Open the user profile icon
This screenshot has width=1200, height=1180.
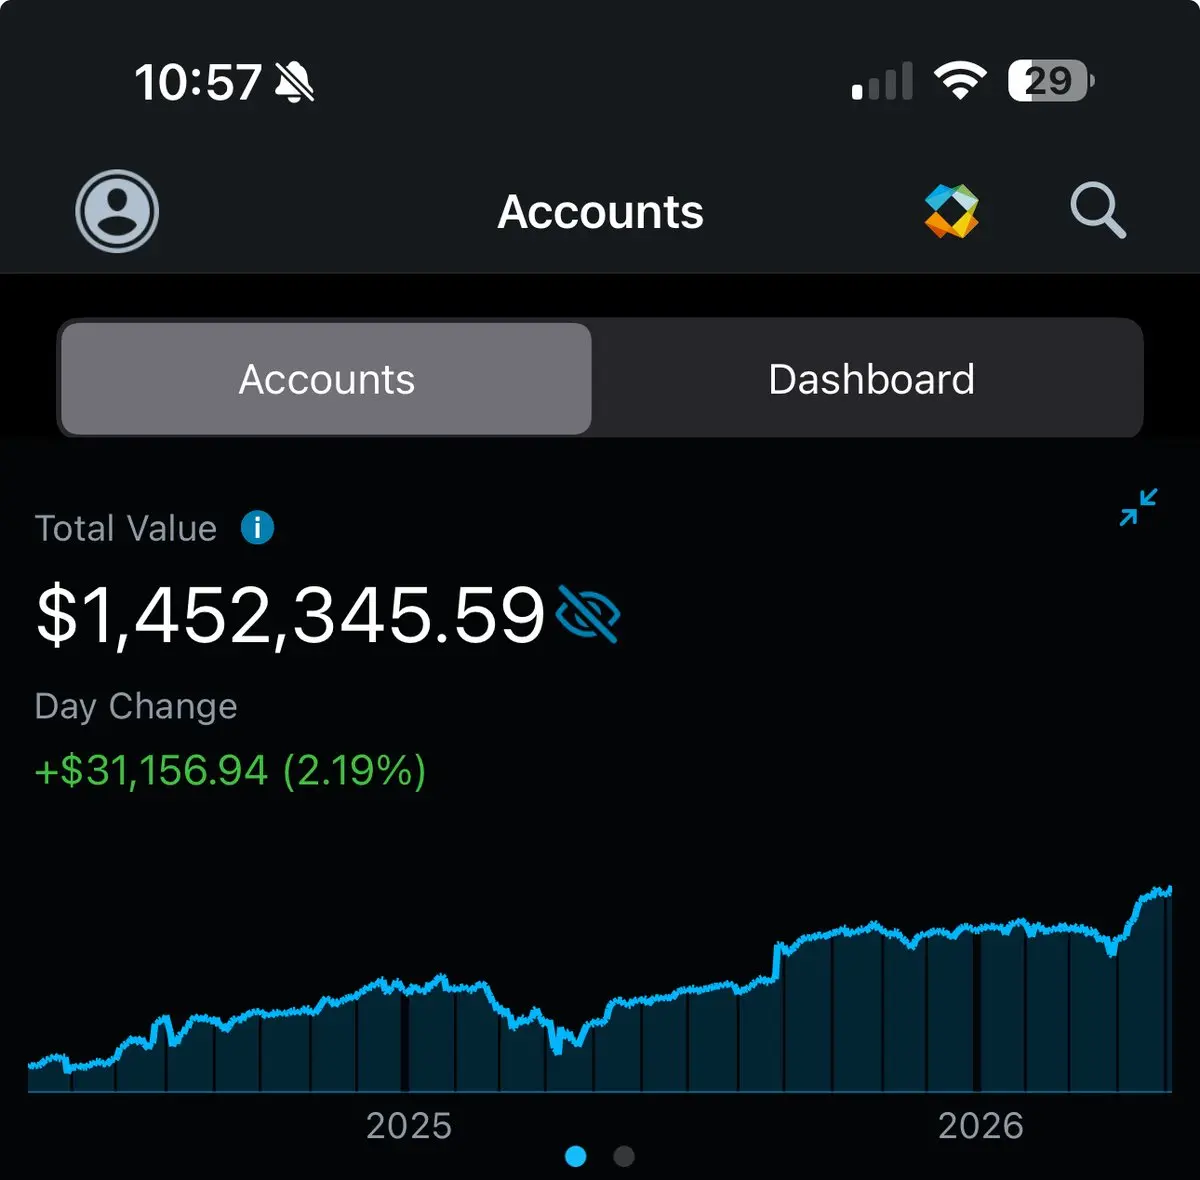(117, 211)
